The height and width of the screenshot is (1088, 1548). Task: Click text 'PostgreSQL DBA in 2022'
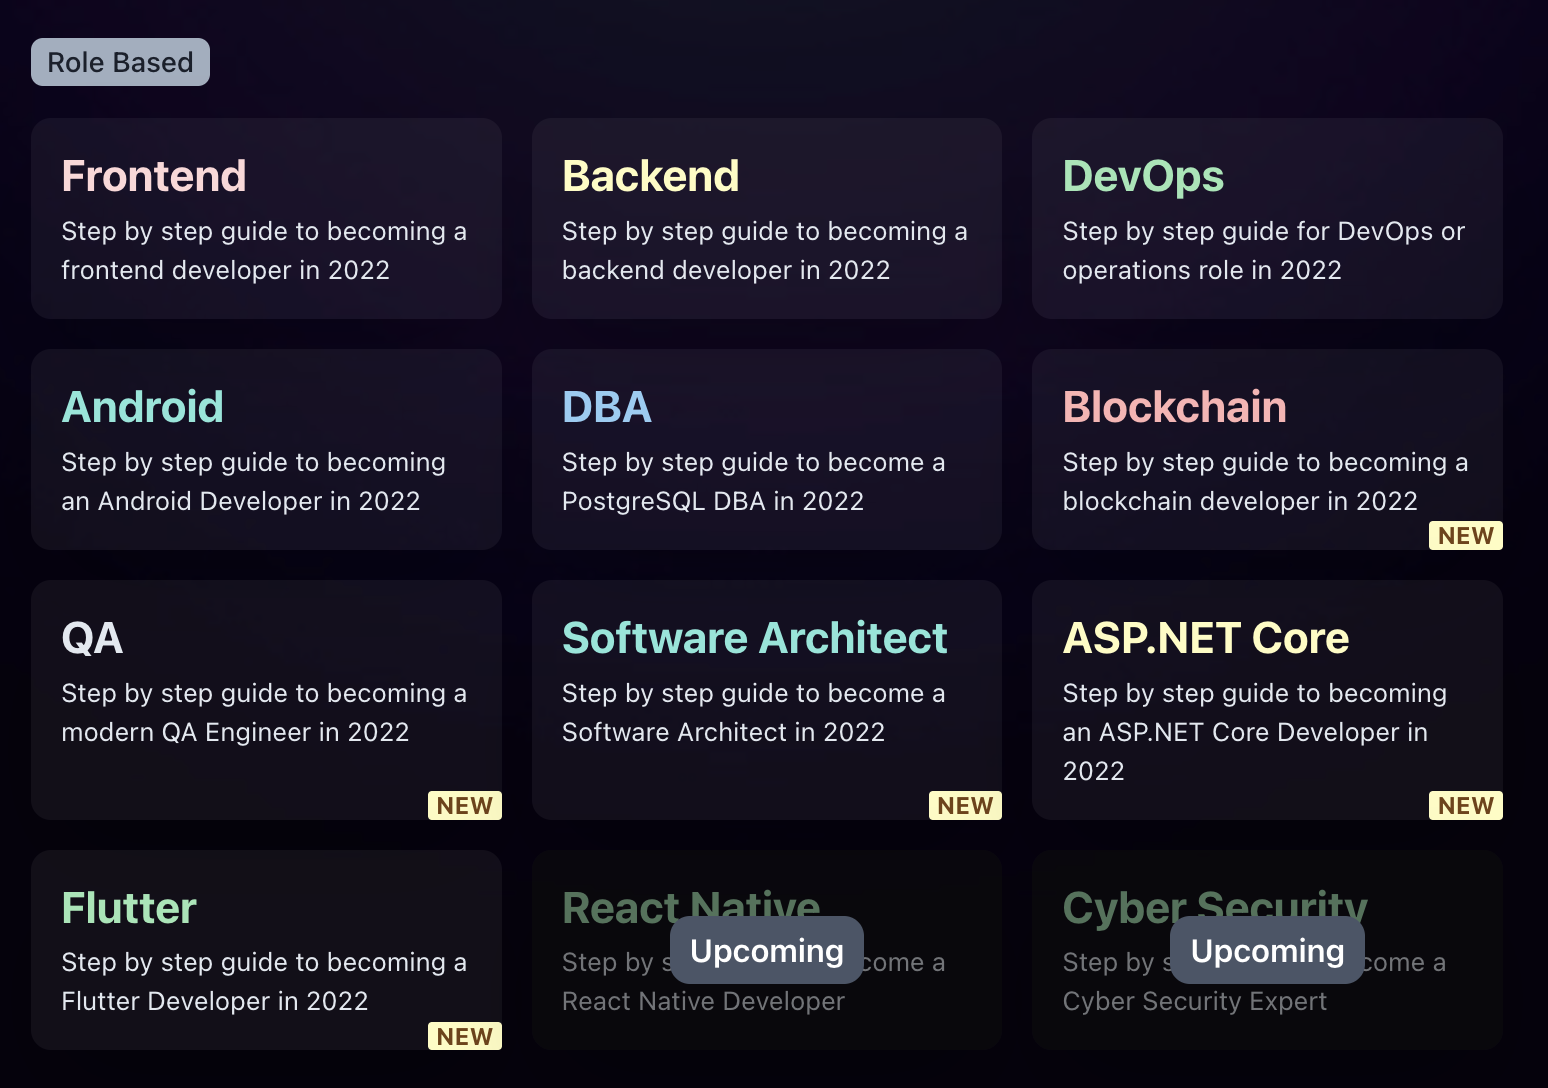[x=713, y=501]
